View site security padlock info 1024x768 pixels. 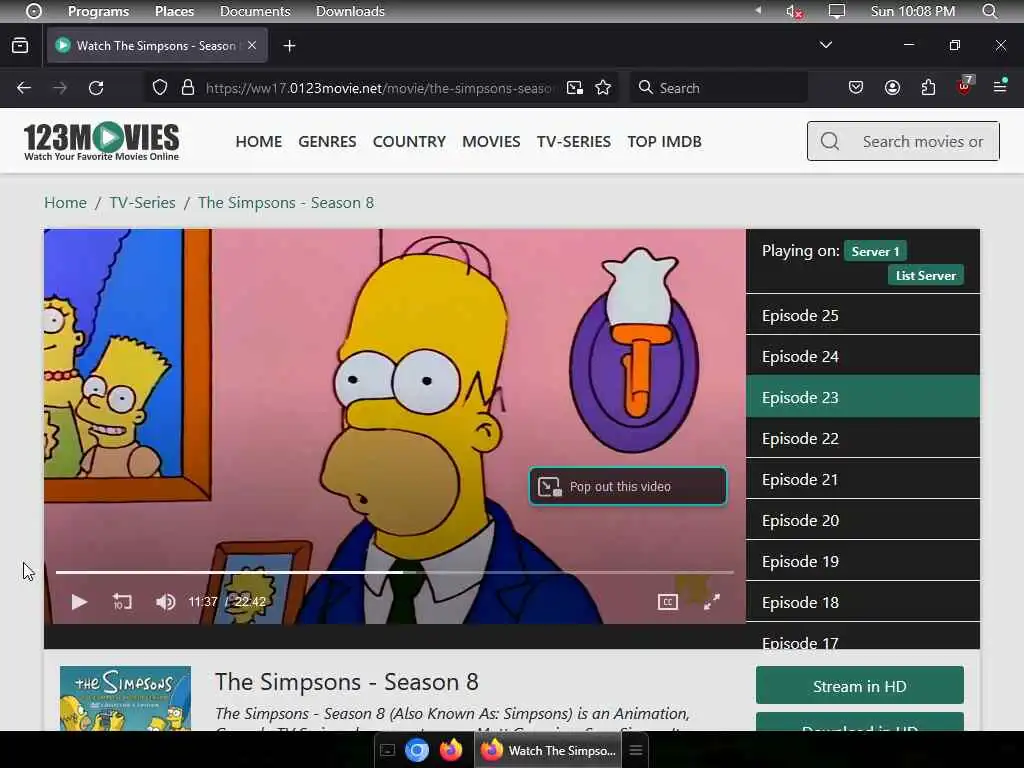[x=188, y=88]
